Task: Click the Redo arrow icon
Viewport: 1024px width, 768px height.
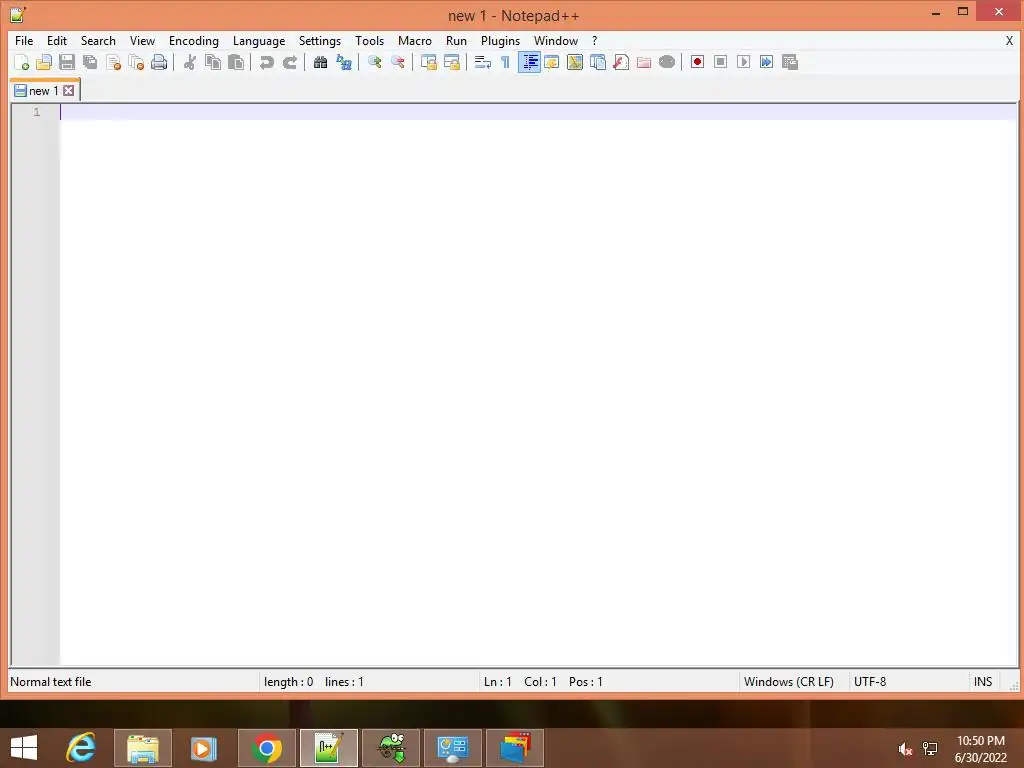Action: (290, 62)
